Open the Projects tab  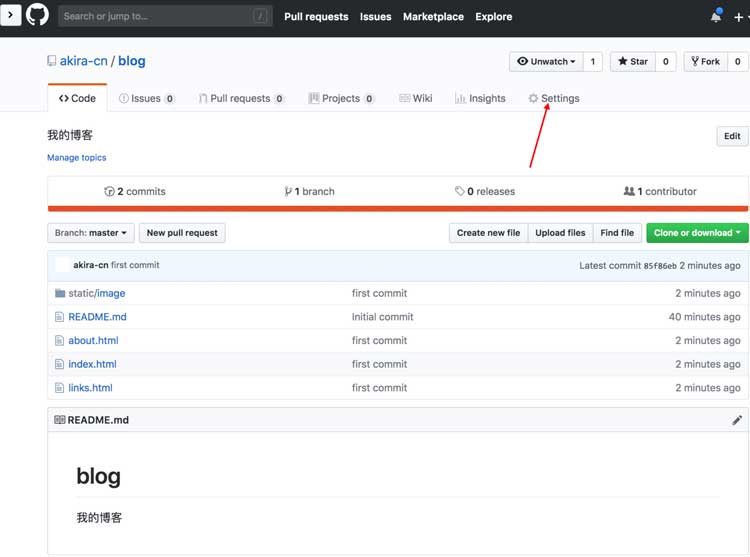(x=341, y=98)
